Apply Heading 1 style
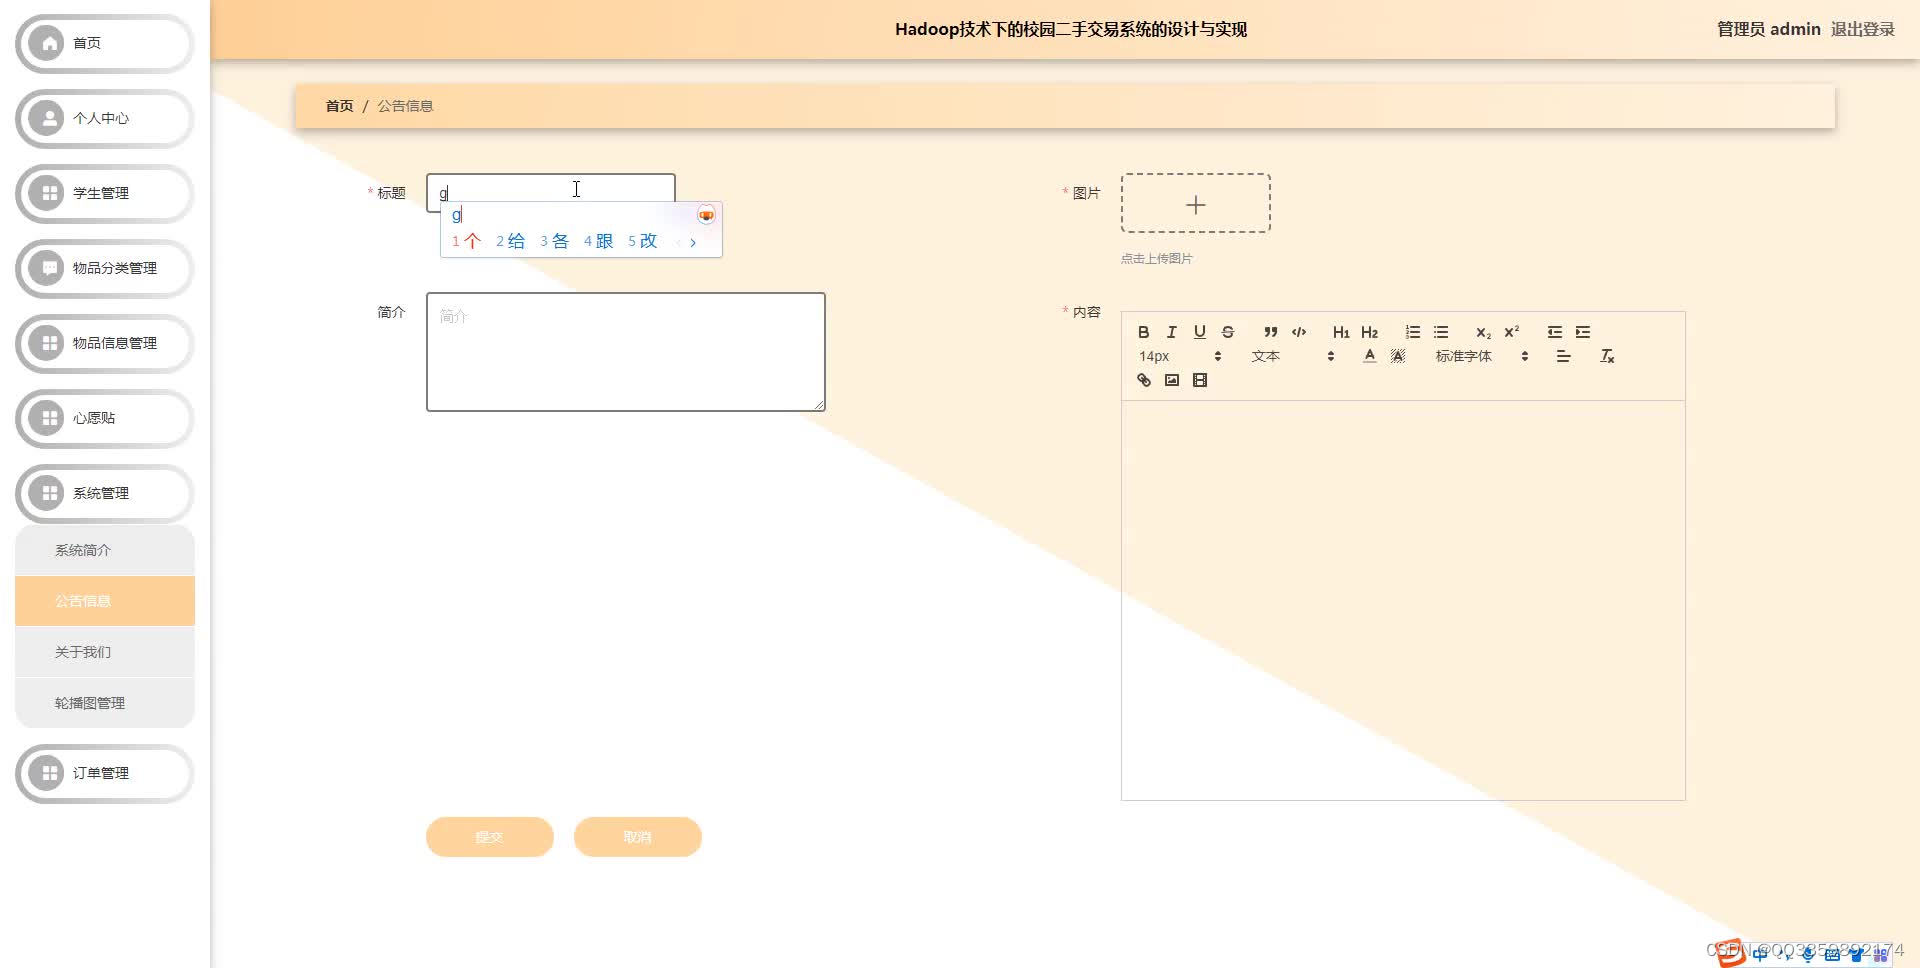 (1341, 332)
